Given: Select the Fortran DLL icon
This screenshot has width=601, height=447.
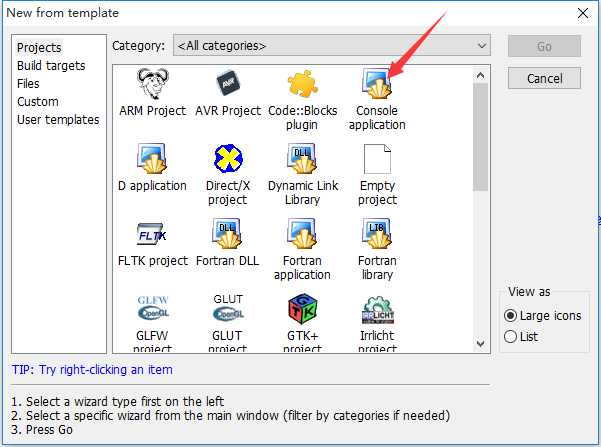Looking at the screenshot, I should click(228, 233).
